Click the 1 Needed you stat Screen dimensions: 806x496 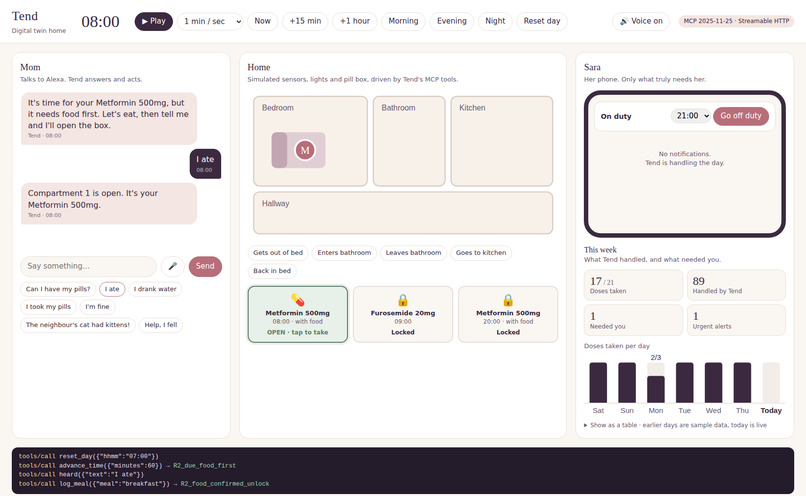(x=633, y=320)
